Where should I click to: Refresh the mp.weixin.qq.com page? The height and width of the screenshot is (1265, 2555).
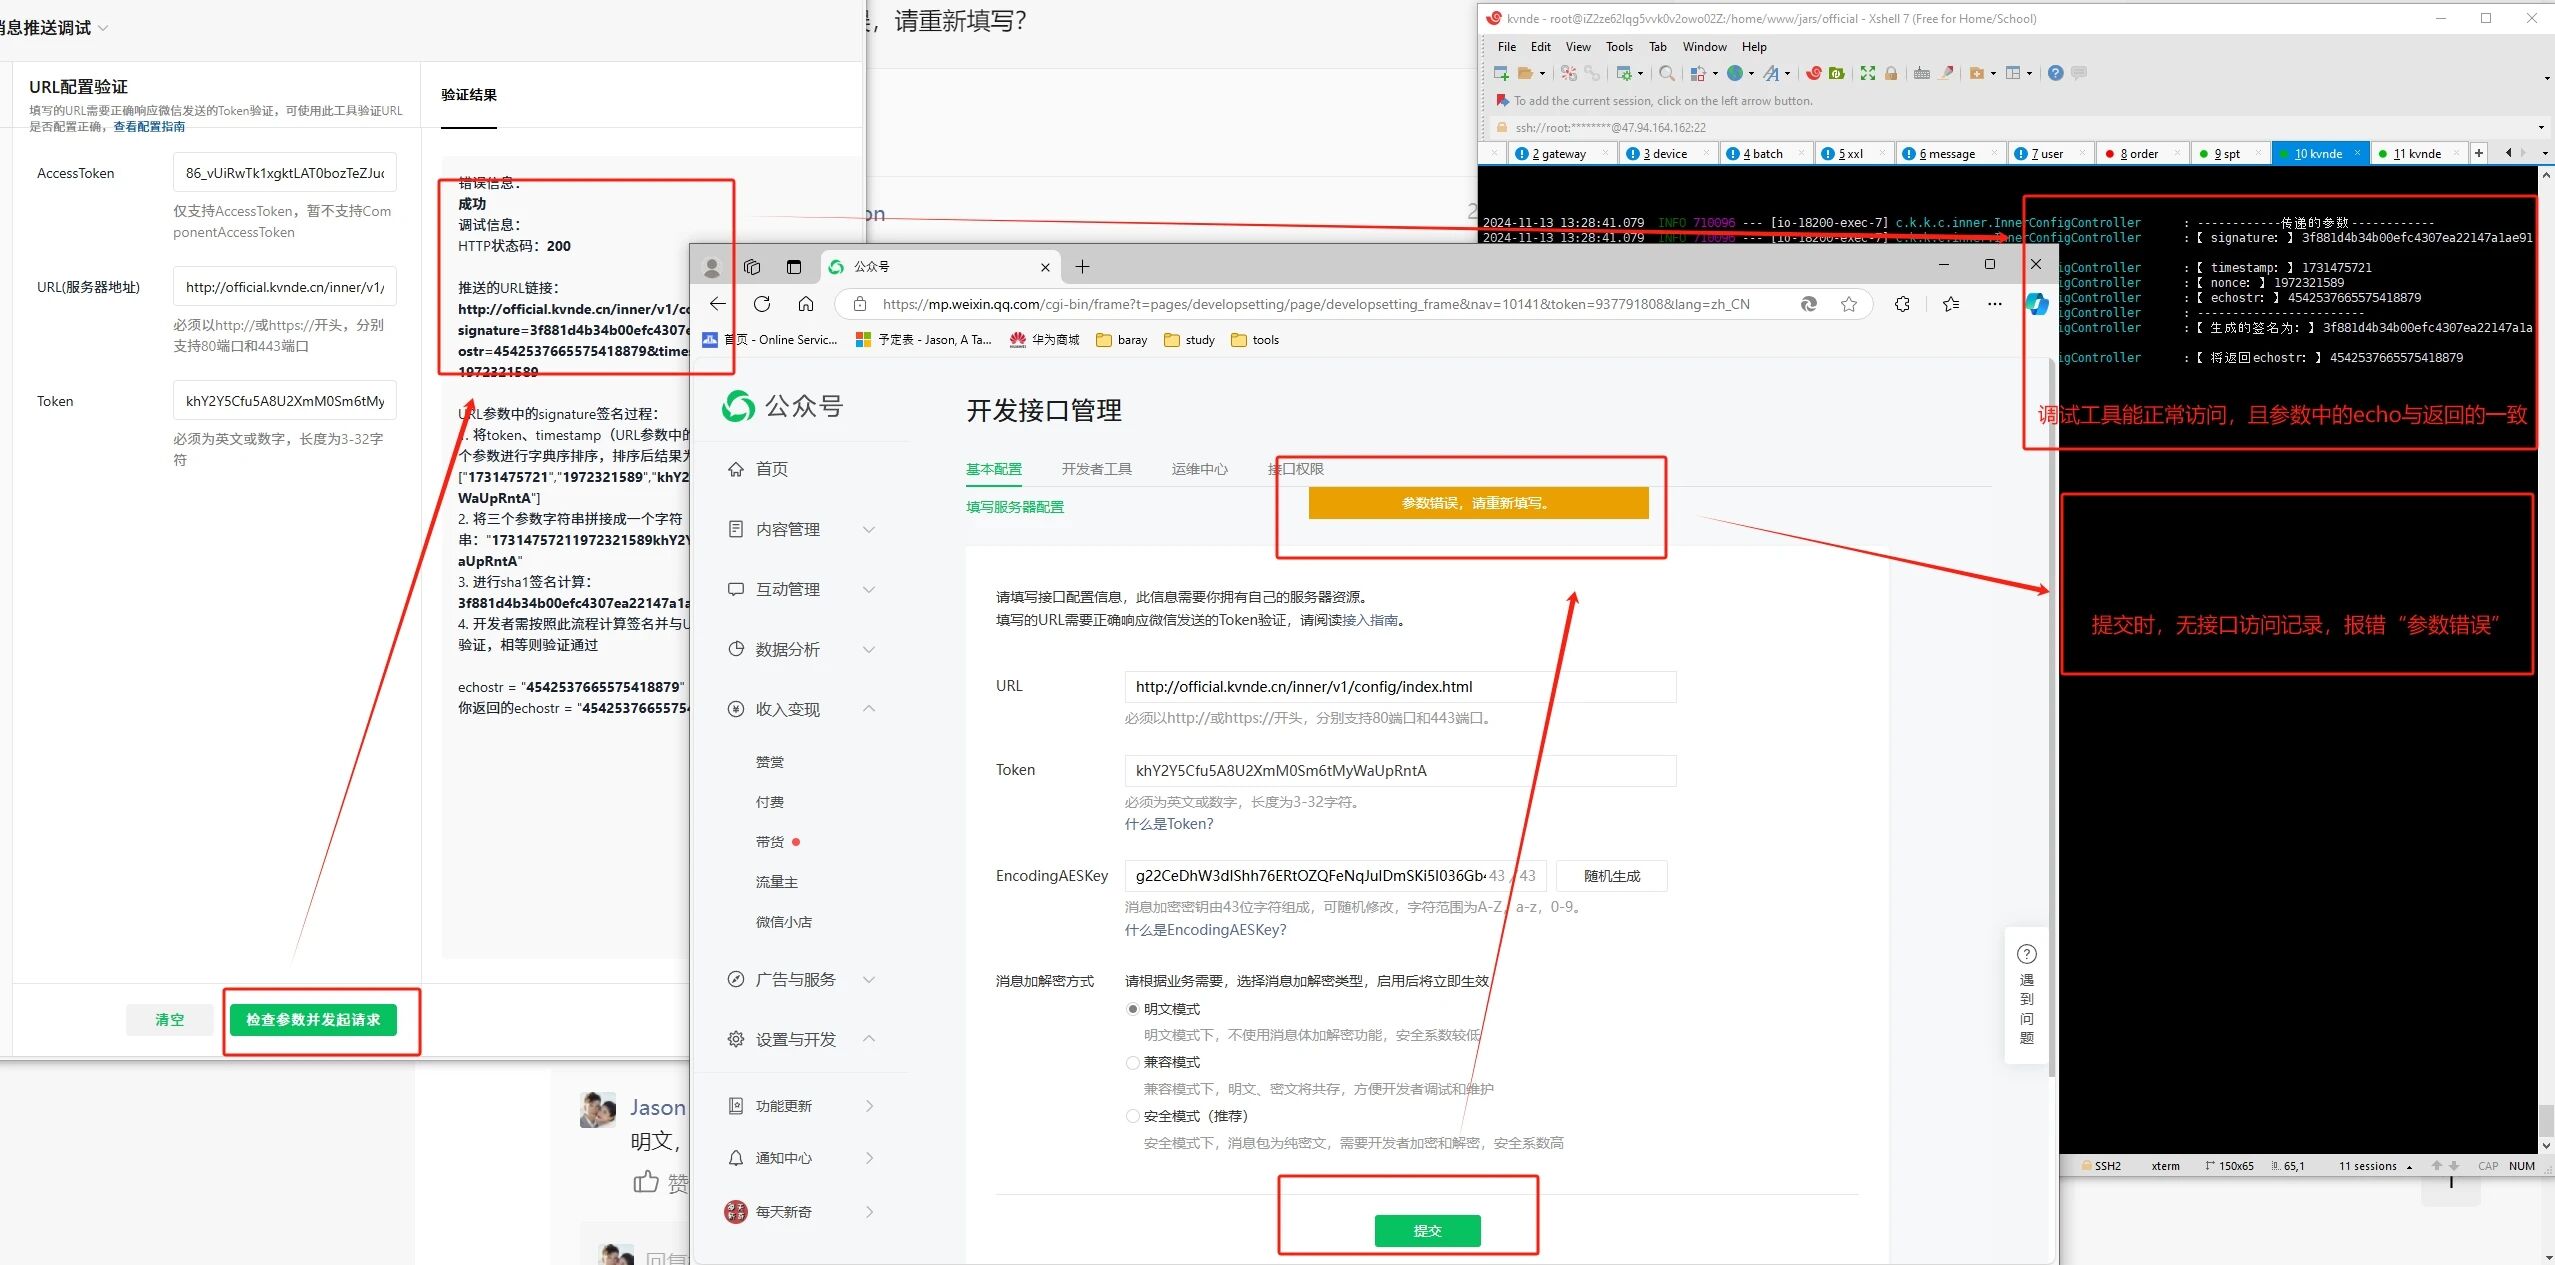pyautogui.click(x=762, y=304)
